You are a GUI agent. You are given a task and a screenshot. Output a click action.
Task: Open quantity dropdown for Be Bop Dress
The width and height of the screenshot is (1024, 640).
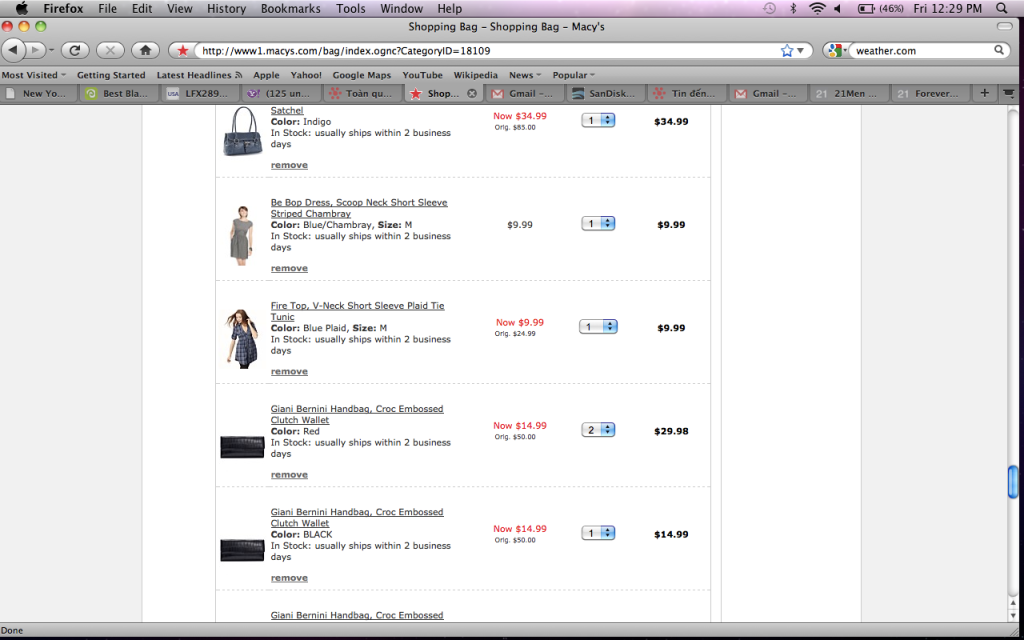click(598, 224)
